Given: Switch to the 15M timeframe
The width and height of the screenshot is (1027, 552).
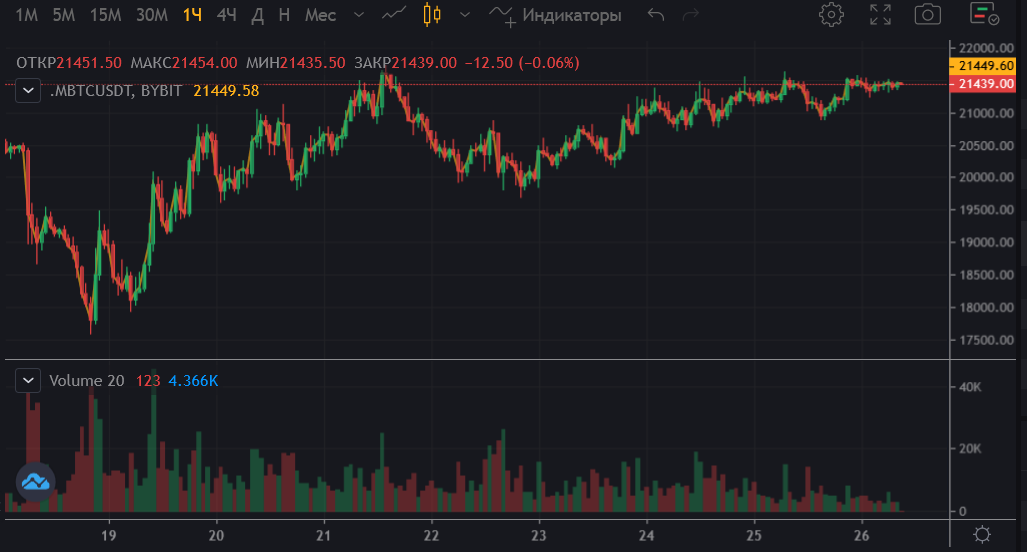Looking at the screenshot, I should [x=105, y=15].
